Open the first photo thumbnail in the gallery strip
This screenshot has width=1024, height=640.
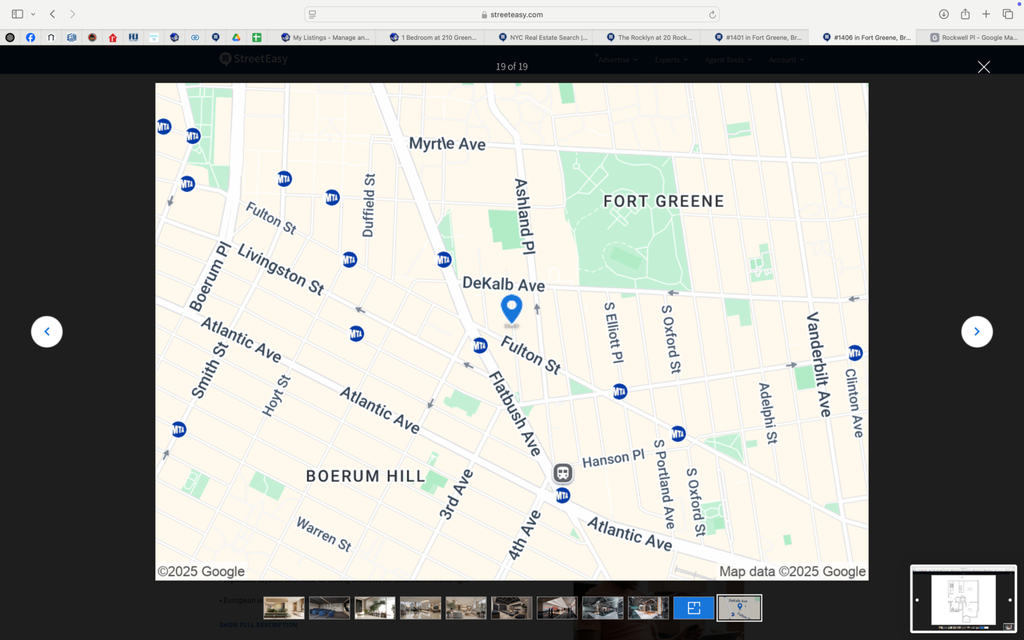[283, 607]
